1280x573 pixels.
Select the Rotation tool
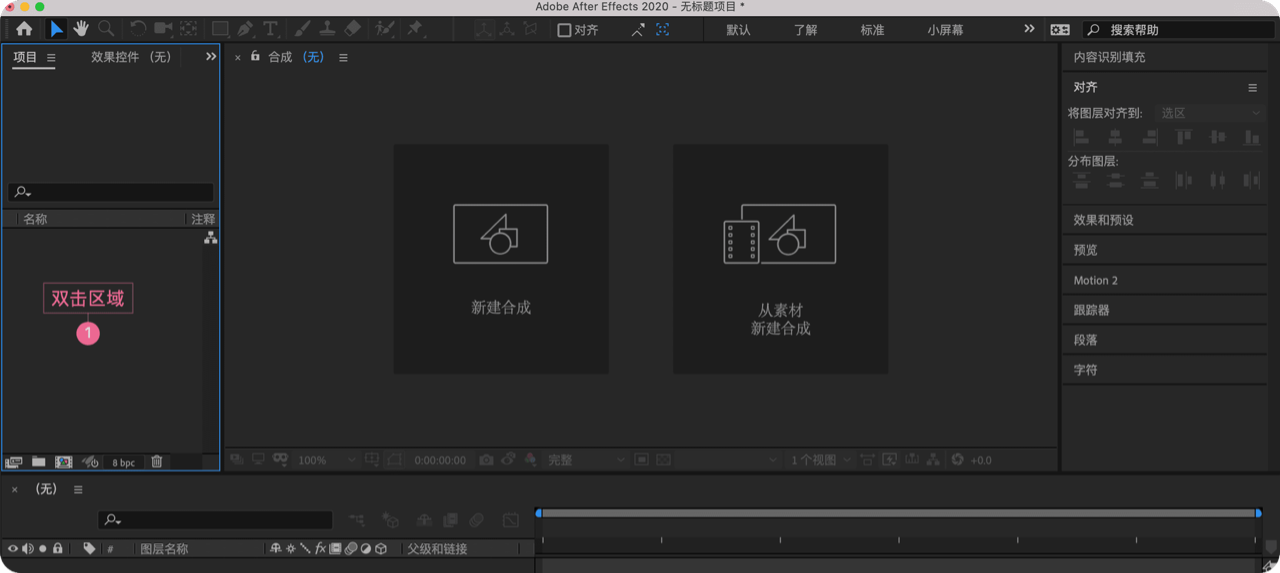pos(137,30)
